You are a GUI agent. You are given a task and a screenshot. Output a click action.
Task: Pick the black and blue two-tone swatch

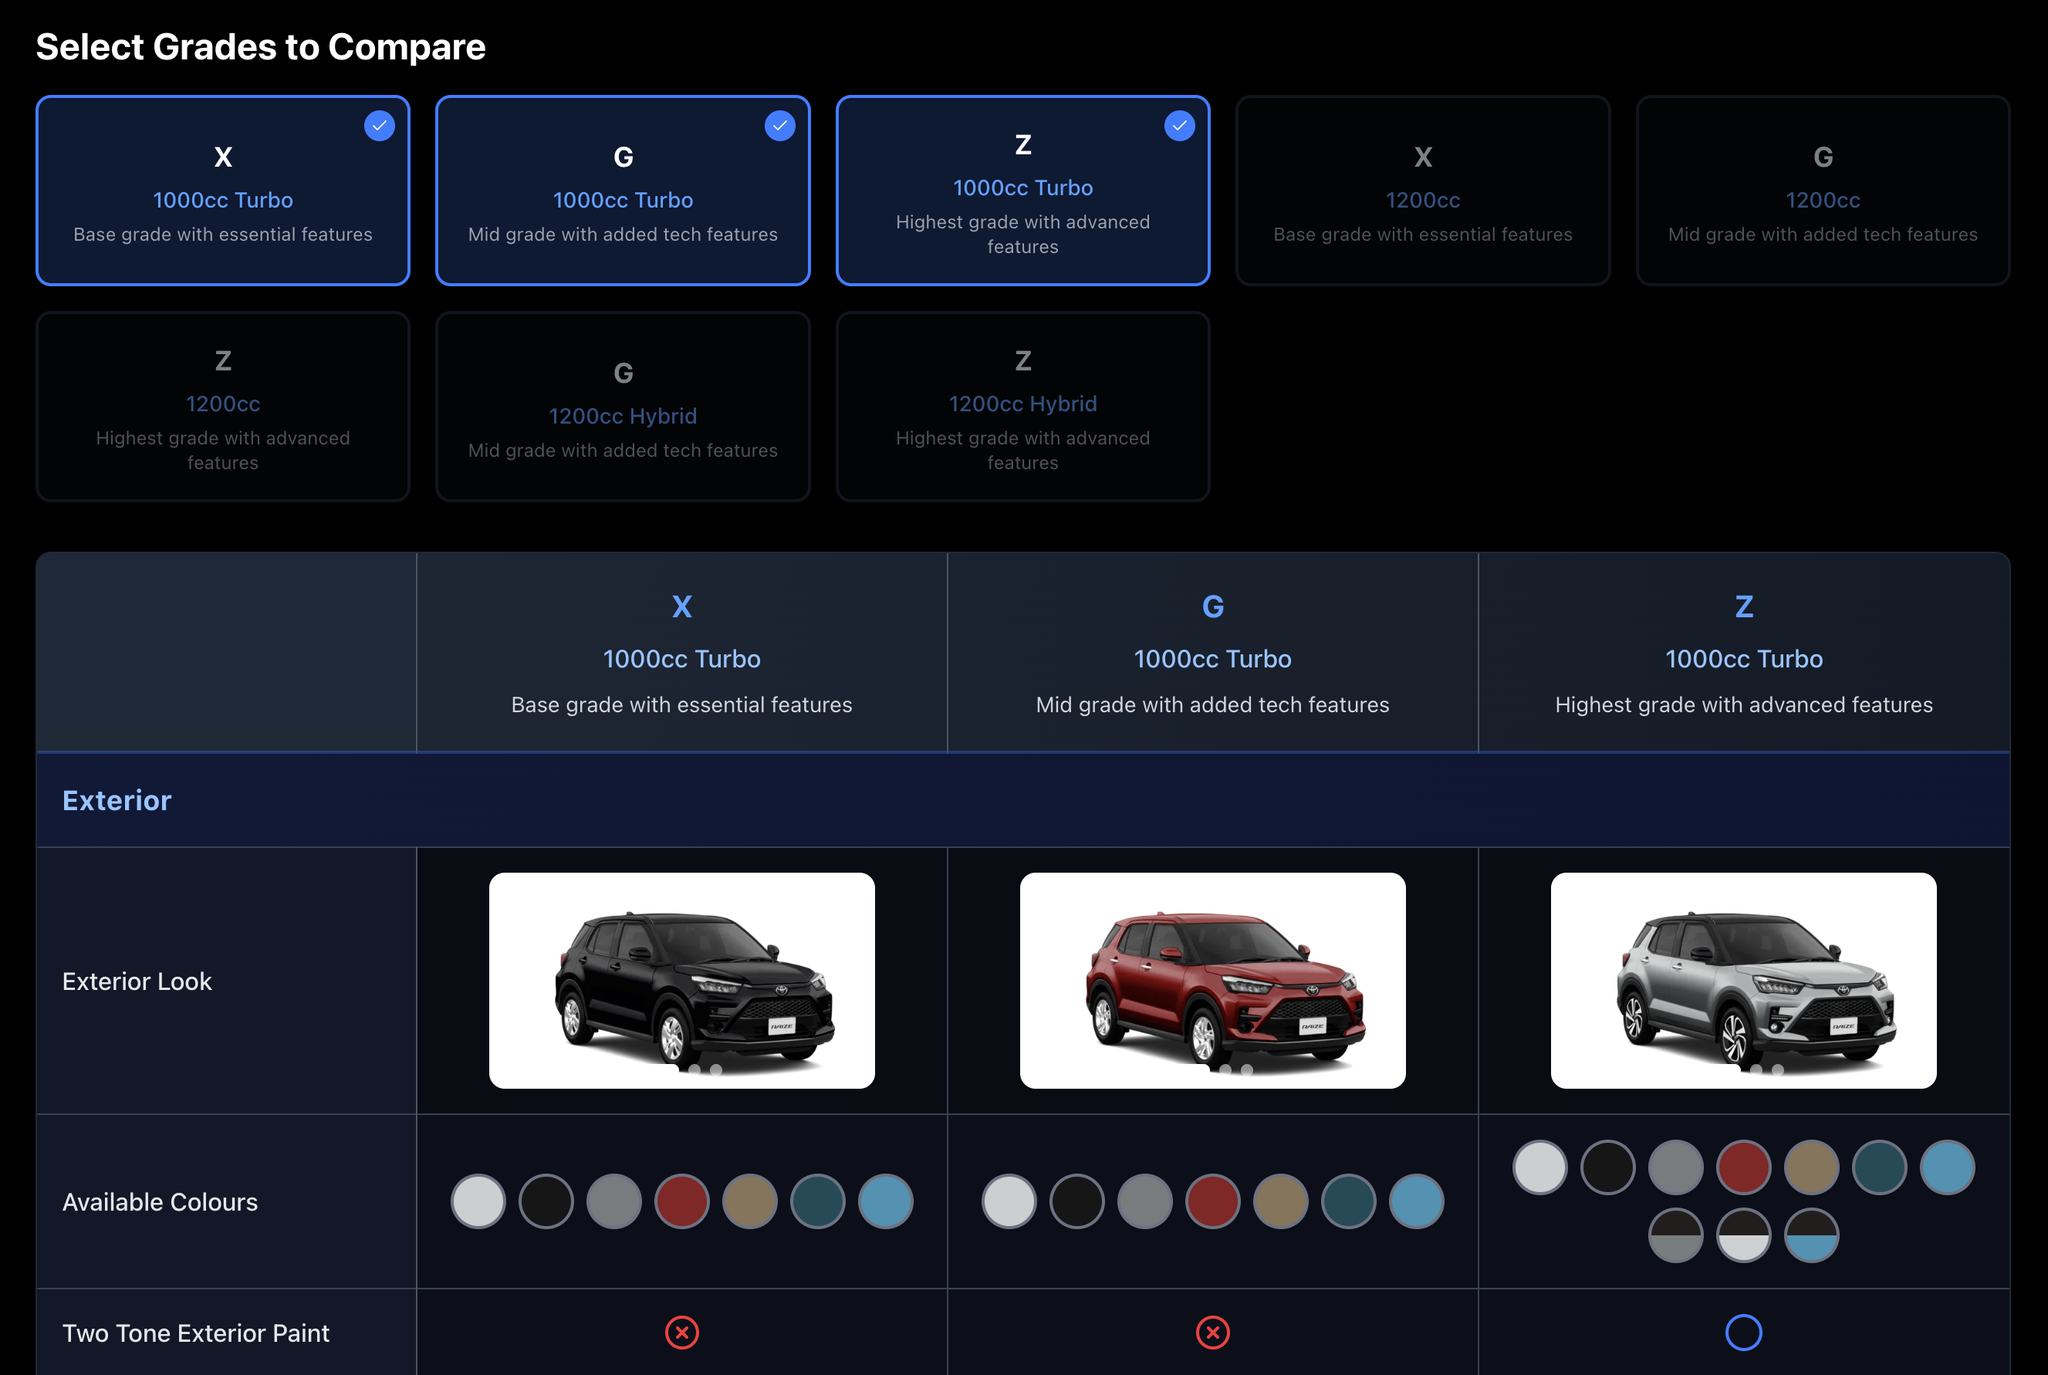[1812, 1235]
